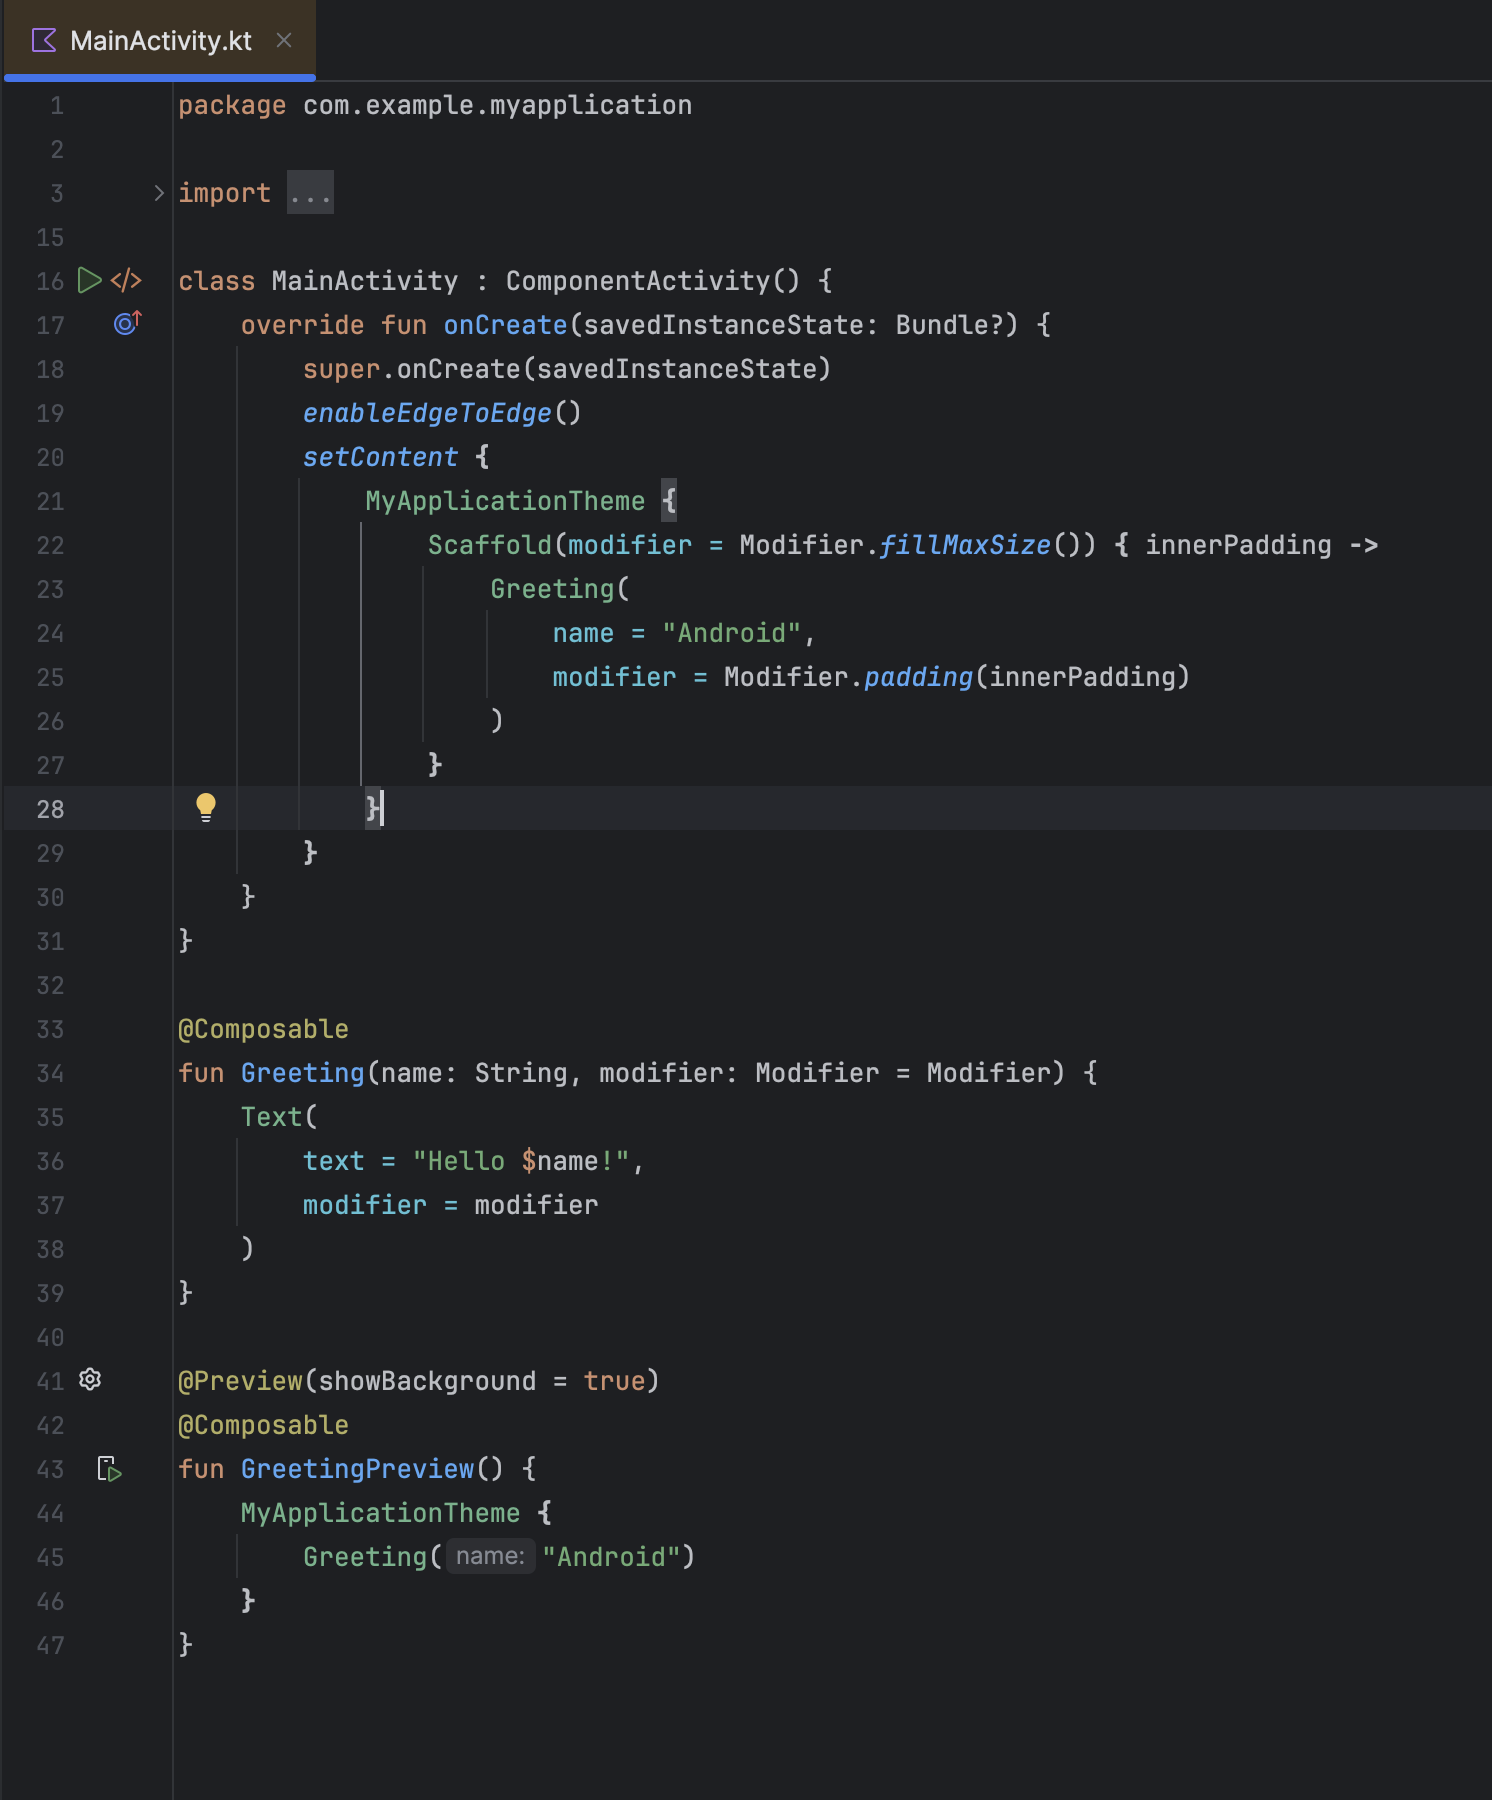Click line number 16 in the gutter
Screen dimensions: 1492x1800
[50, 281]
